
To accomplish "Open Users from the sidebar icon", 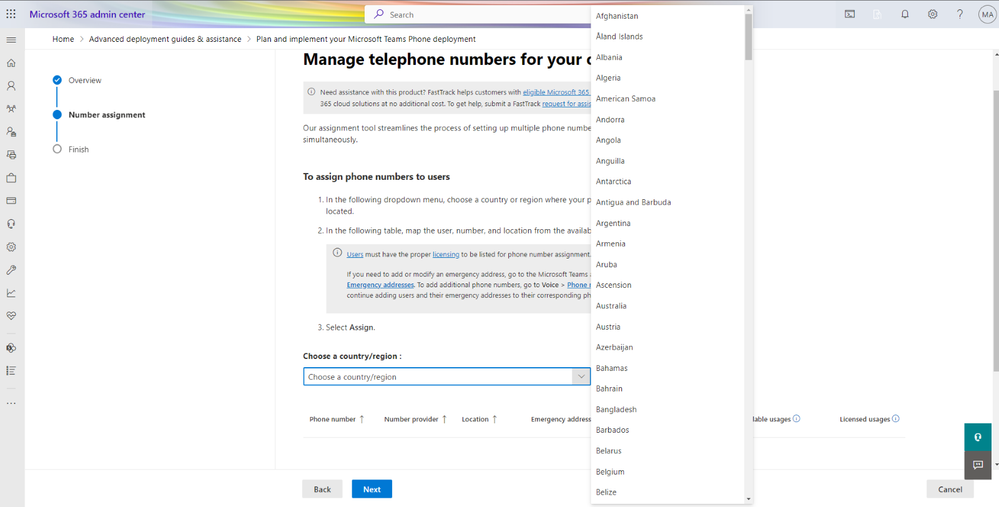I will pos(11,85).
